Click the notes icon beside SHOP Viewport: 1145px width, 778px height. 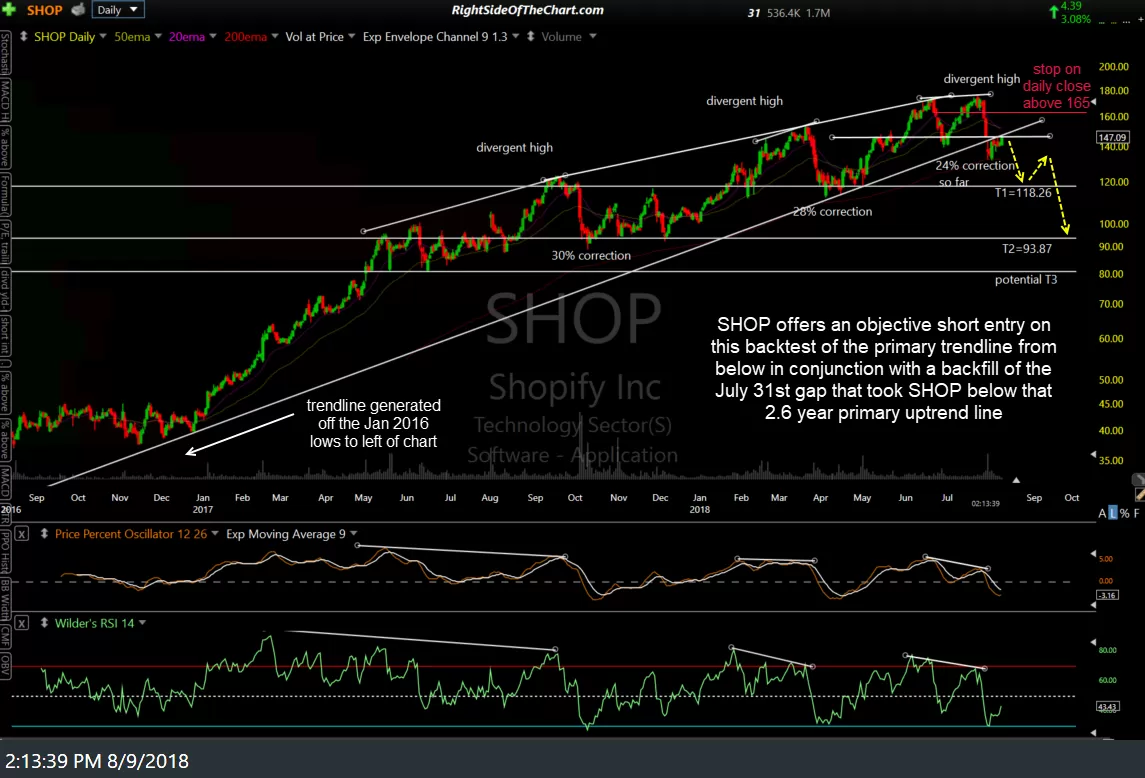pos(78,9)
